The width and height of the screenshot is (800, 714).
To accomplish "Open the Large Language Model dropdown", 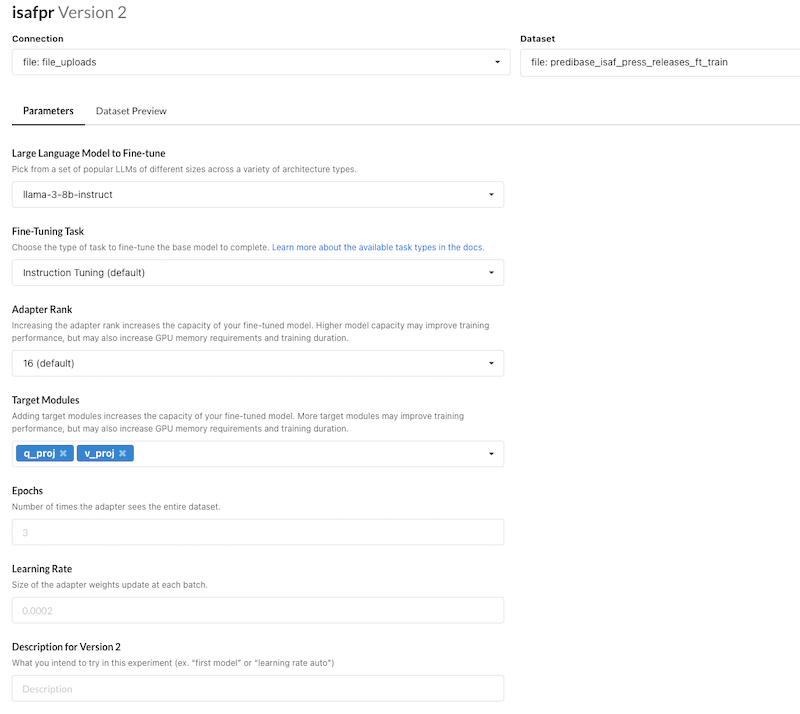I will point(257,194).
